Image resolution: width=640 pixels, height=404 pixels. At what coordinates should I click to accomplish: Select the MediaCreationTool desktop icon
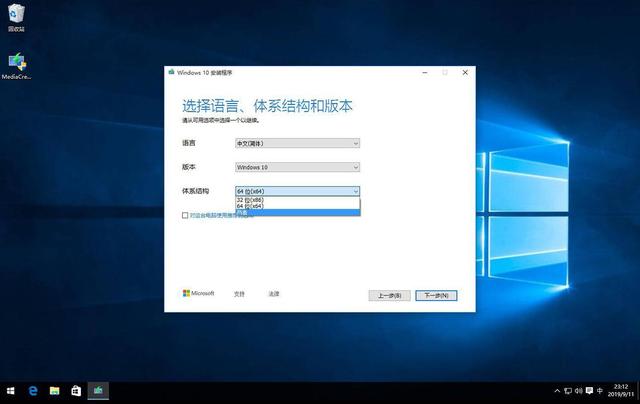[x=17, y=64]
